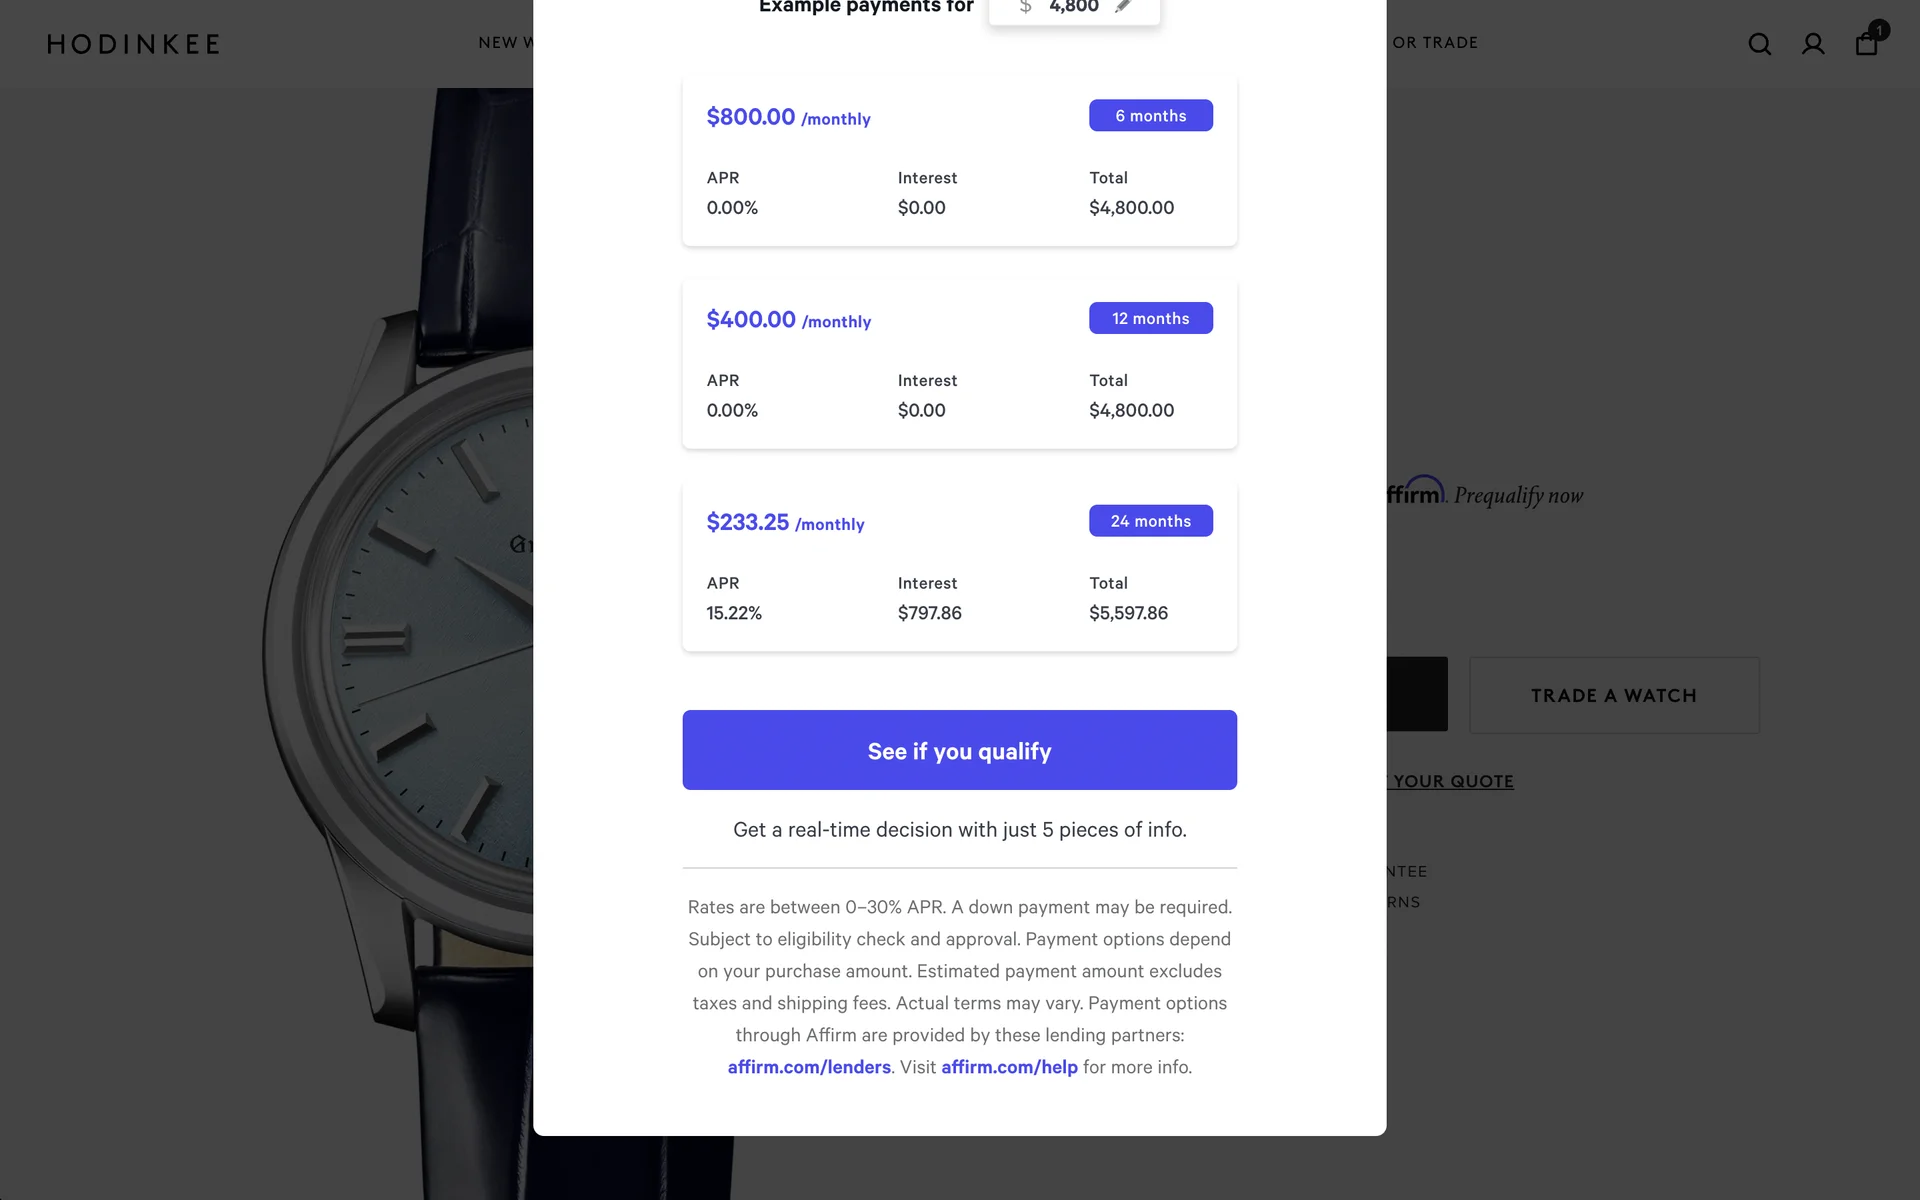
Task: Open the affirm.com/lenders link
Action: 809,1067
